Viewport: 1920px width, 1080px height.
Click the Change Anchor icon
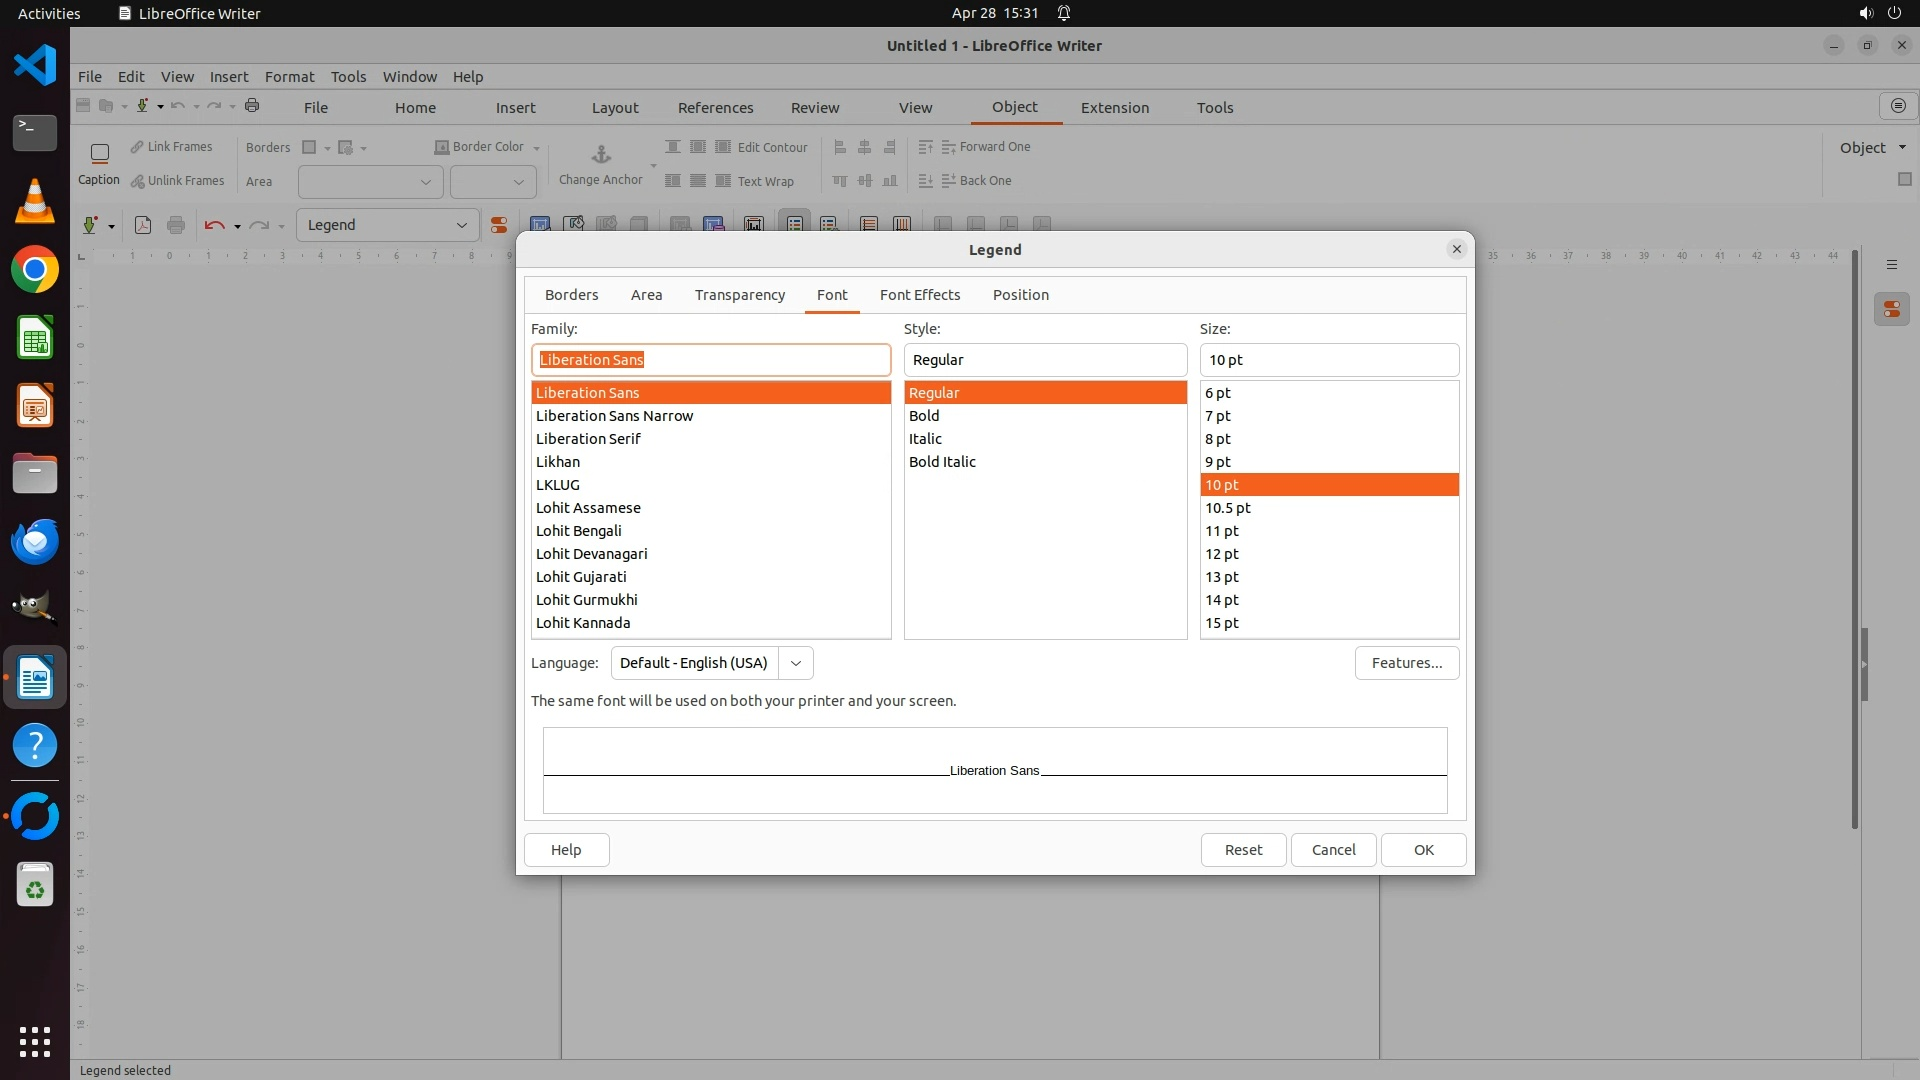[601, 154]
